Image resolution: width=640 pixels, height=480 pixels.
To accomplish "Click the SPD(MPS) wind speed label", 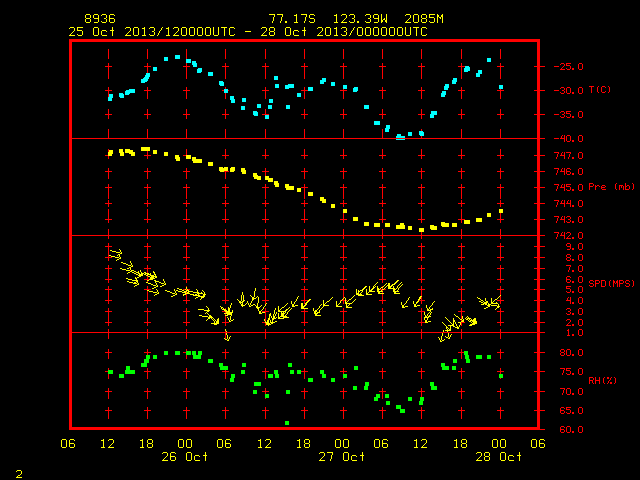I will 611,283.
